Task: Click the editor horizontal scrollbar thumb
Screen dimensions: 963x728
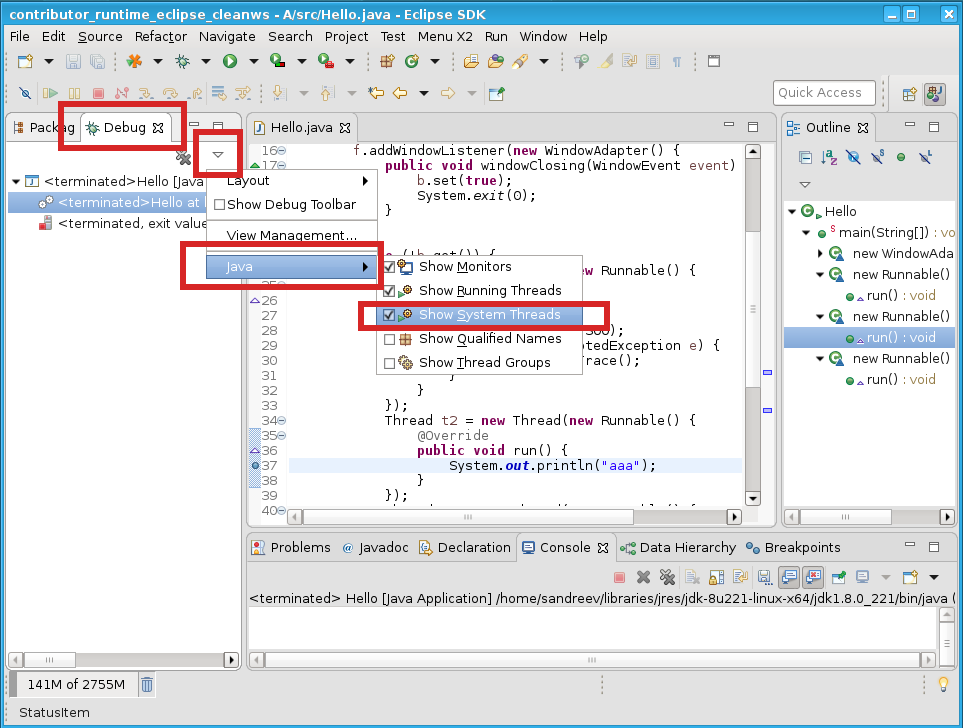Action: point(468,517)
